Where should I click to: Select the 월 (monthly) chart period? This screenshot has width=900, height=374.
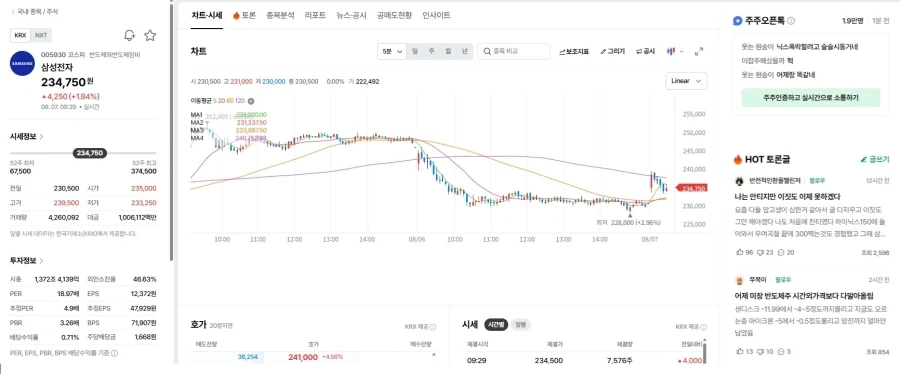pos(448,51)
